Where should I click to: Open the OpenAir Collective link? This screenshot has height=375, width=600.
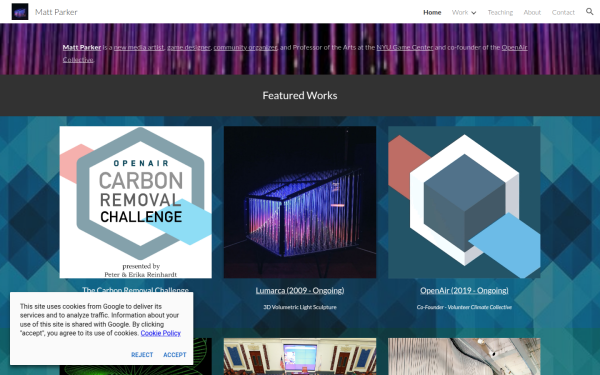tap(514, 47)
